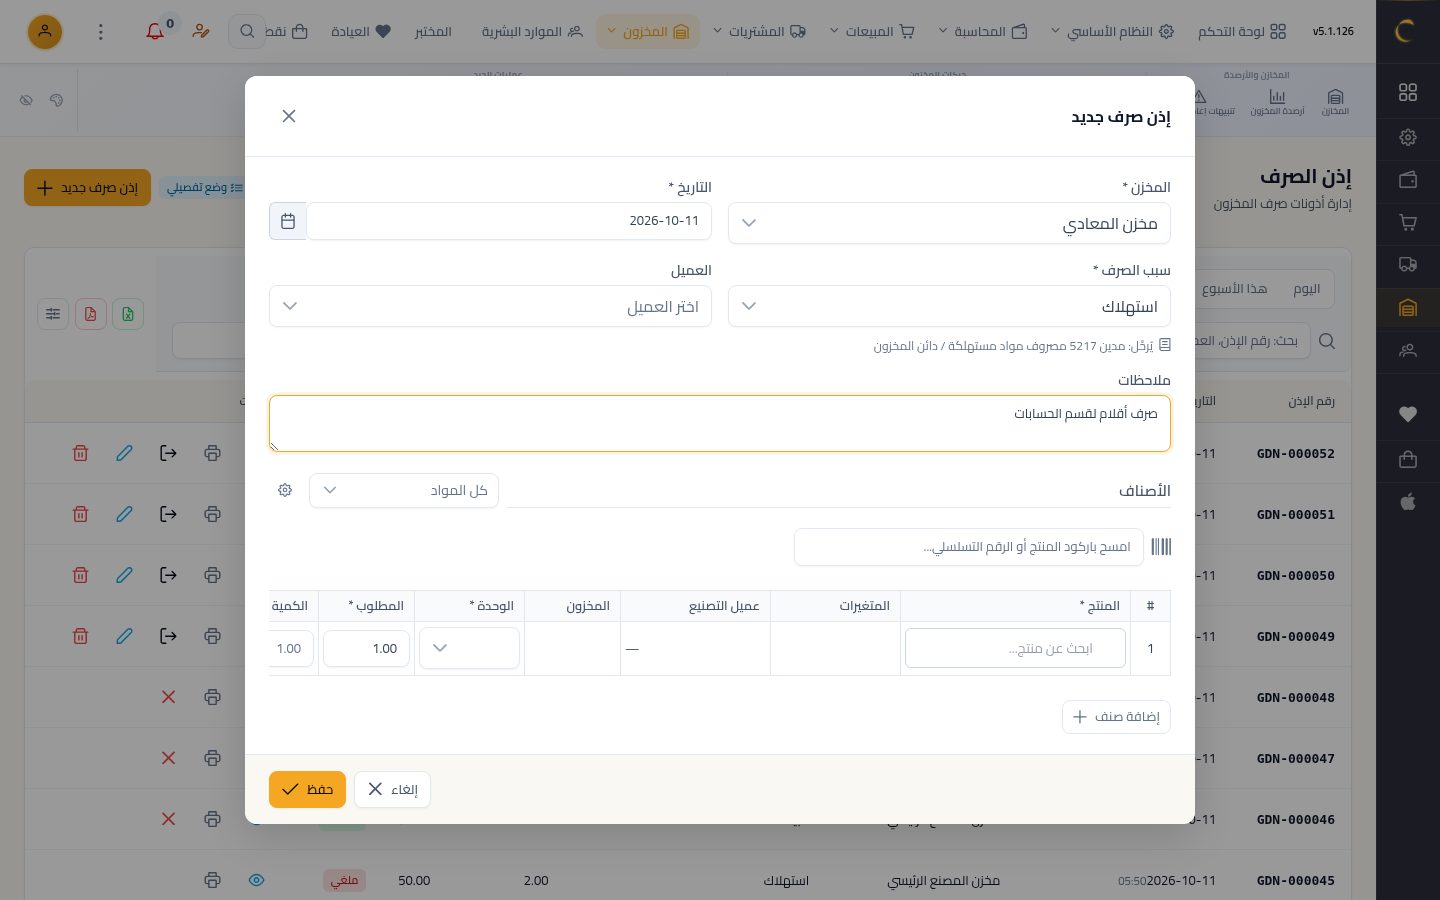
Task: Go to لوحة التحكم dashboard
Action: 1242,32
